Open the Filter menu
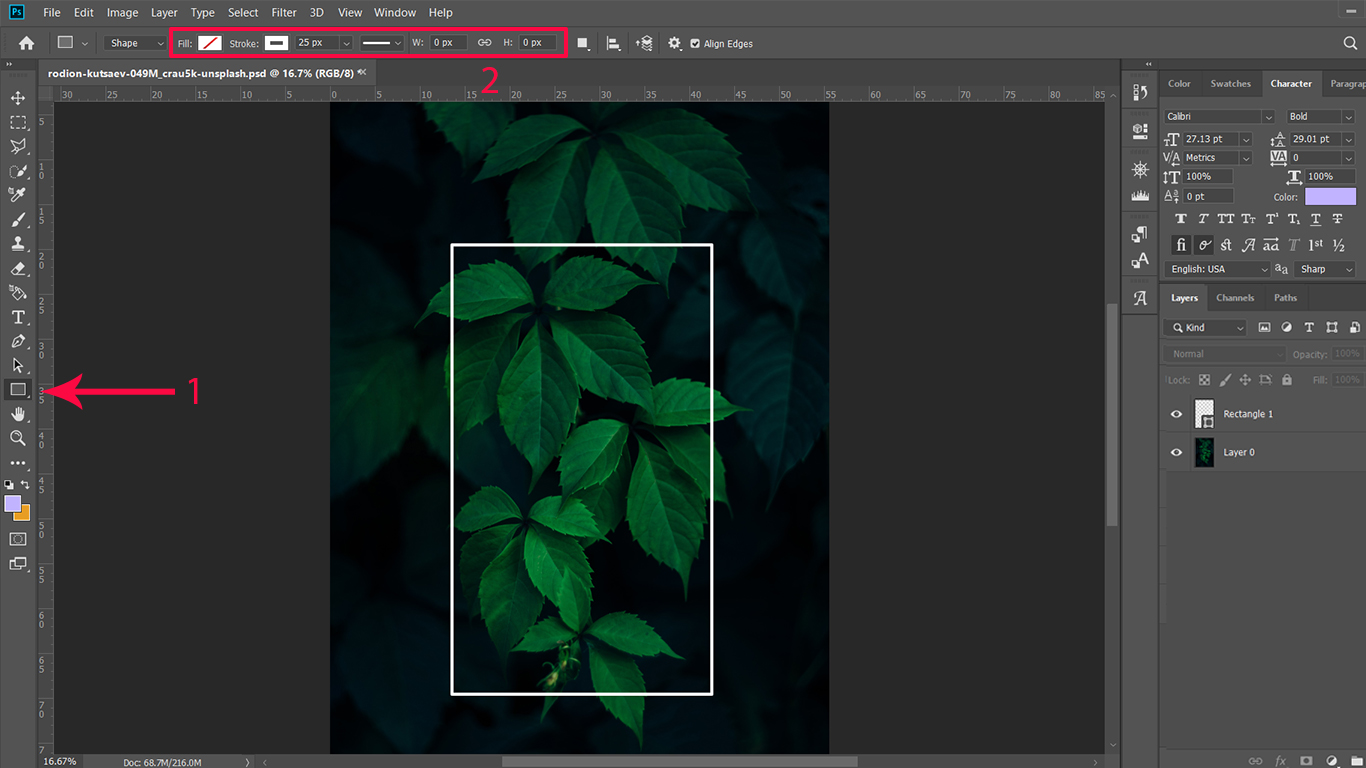This screenshot has width=1366, height=768. point(284,13)
